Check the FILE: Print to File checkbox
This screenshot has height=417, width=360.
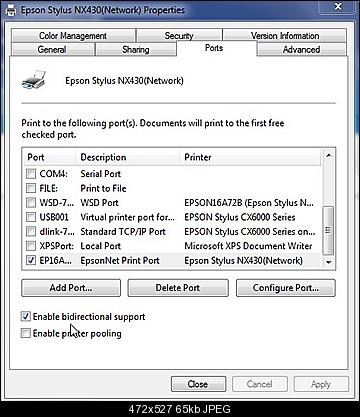(31, 188)
